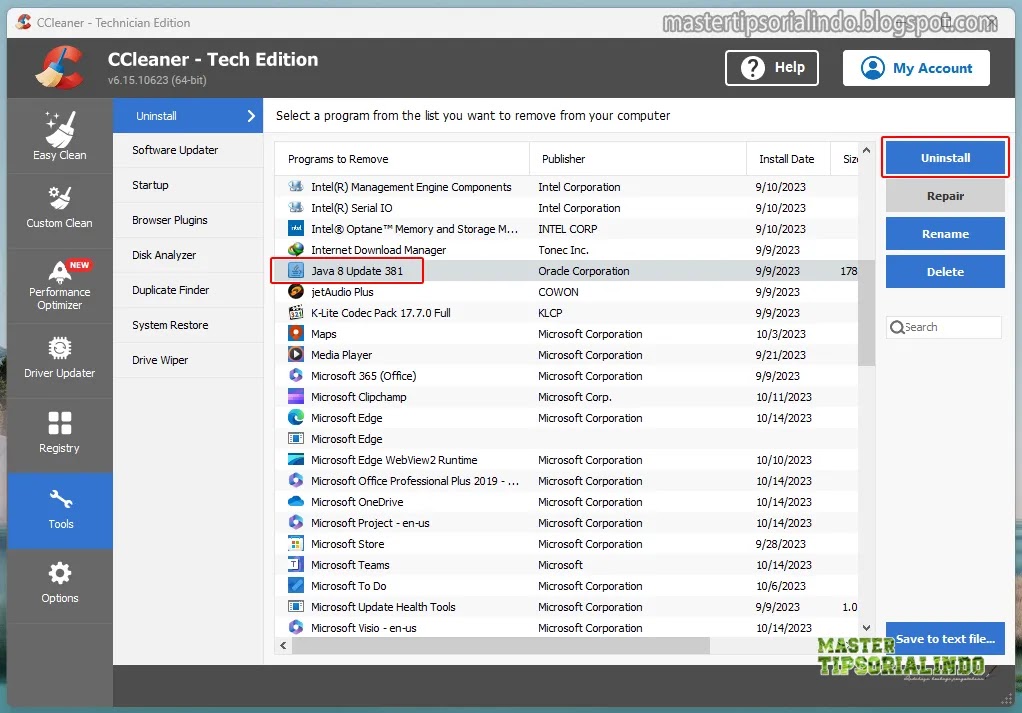Click the Rename button
The image size is (1022, 713).
point(945,233)
